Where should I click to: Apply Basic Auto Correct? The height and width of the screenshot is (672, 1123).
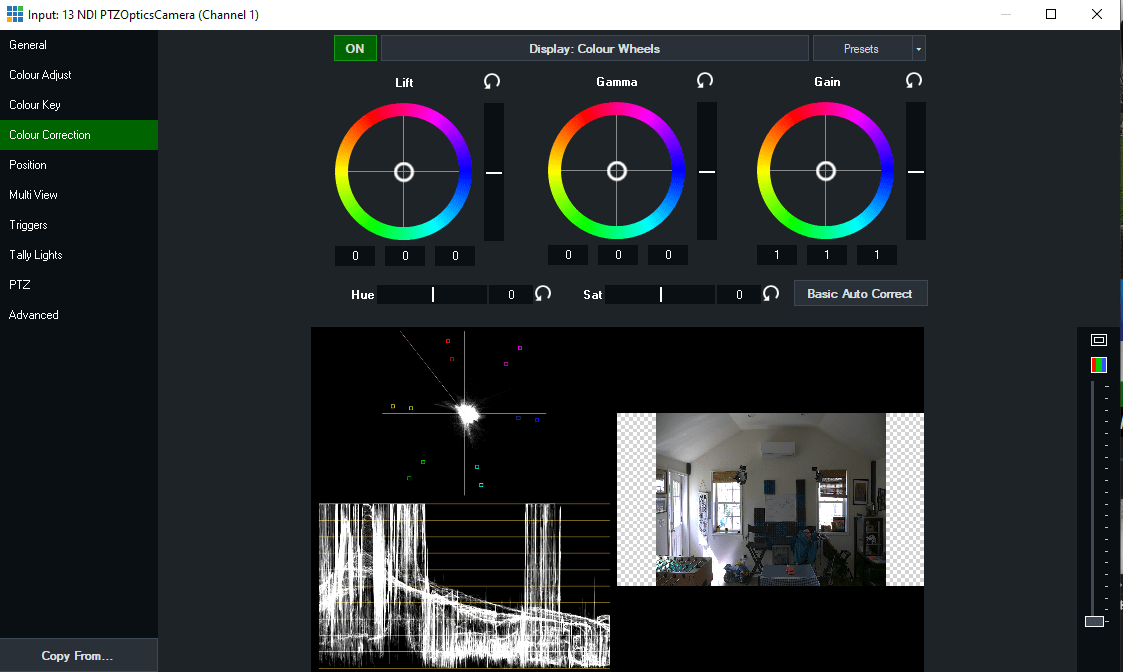pos(860,293)
